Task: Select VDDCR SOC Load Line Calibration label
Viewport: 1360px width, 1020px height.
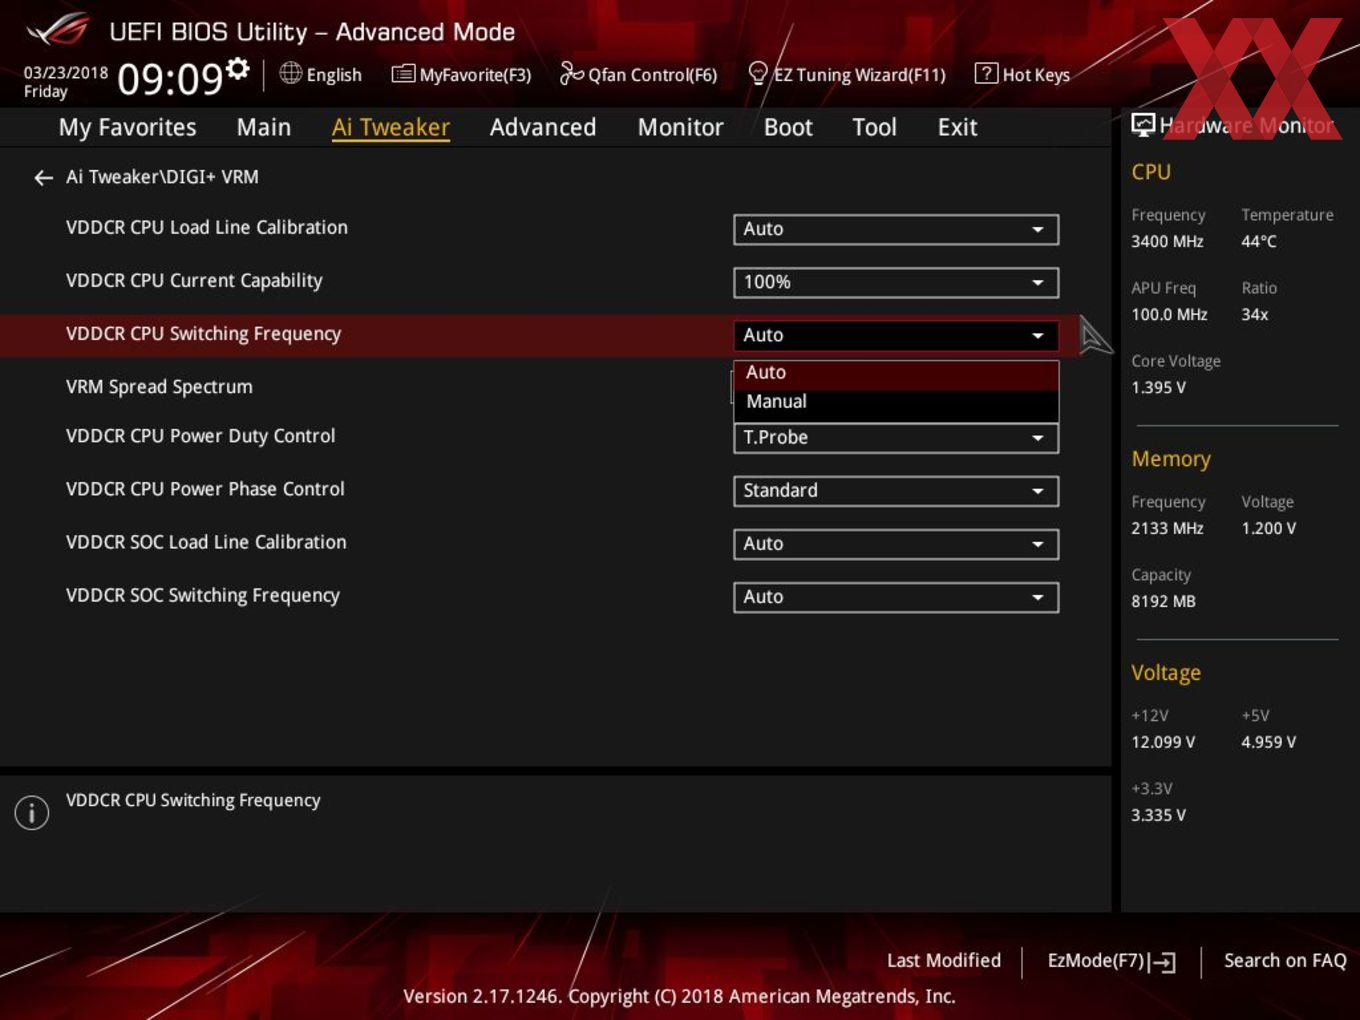Action: [206, 542]
